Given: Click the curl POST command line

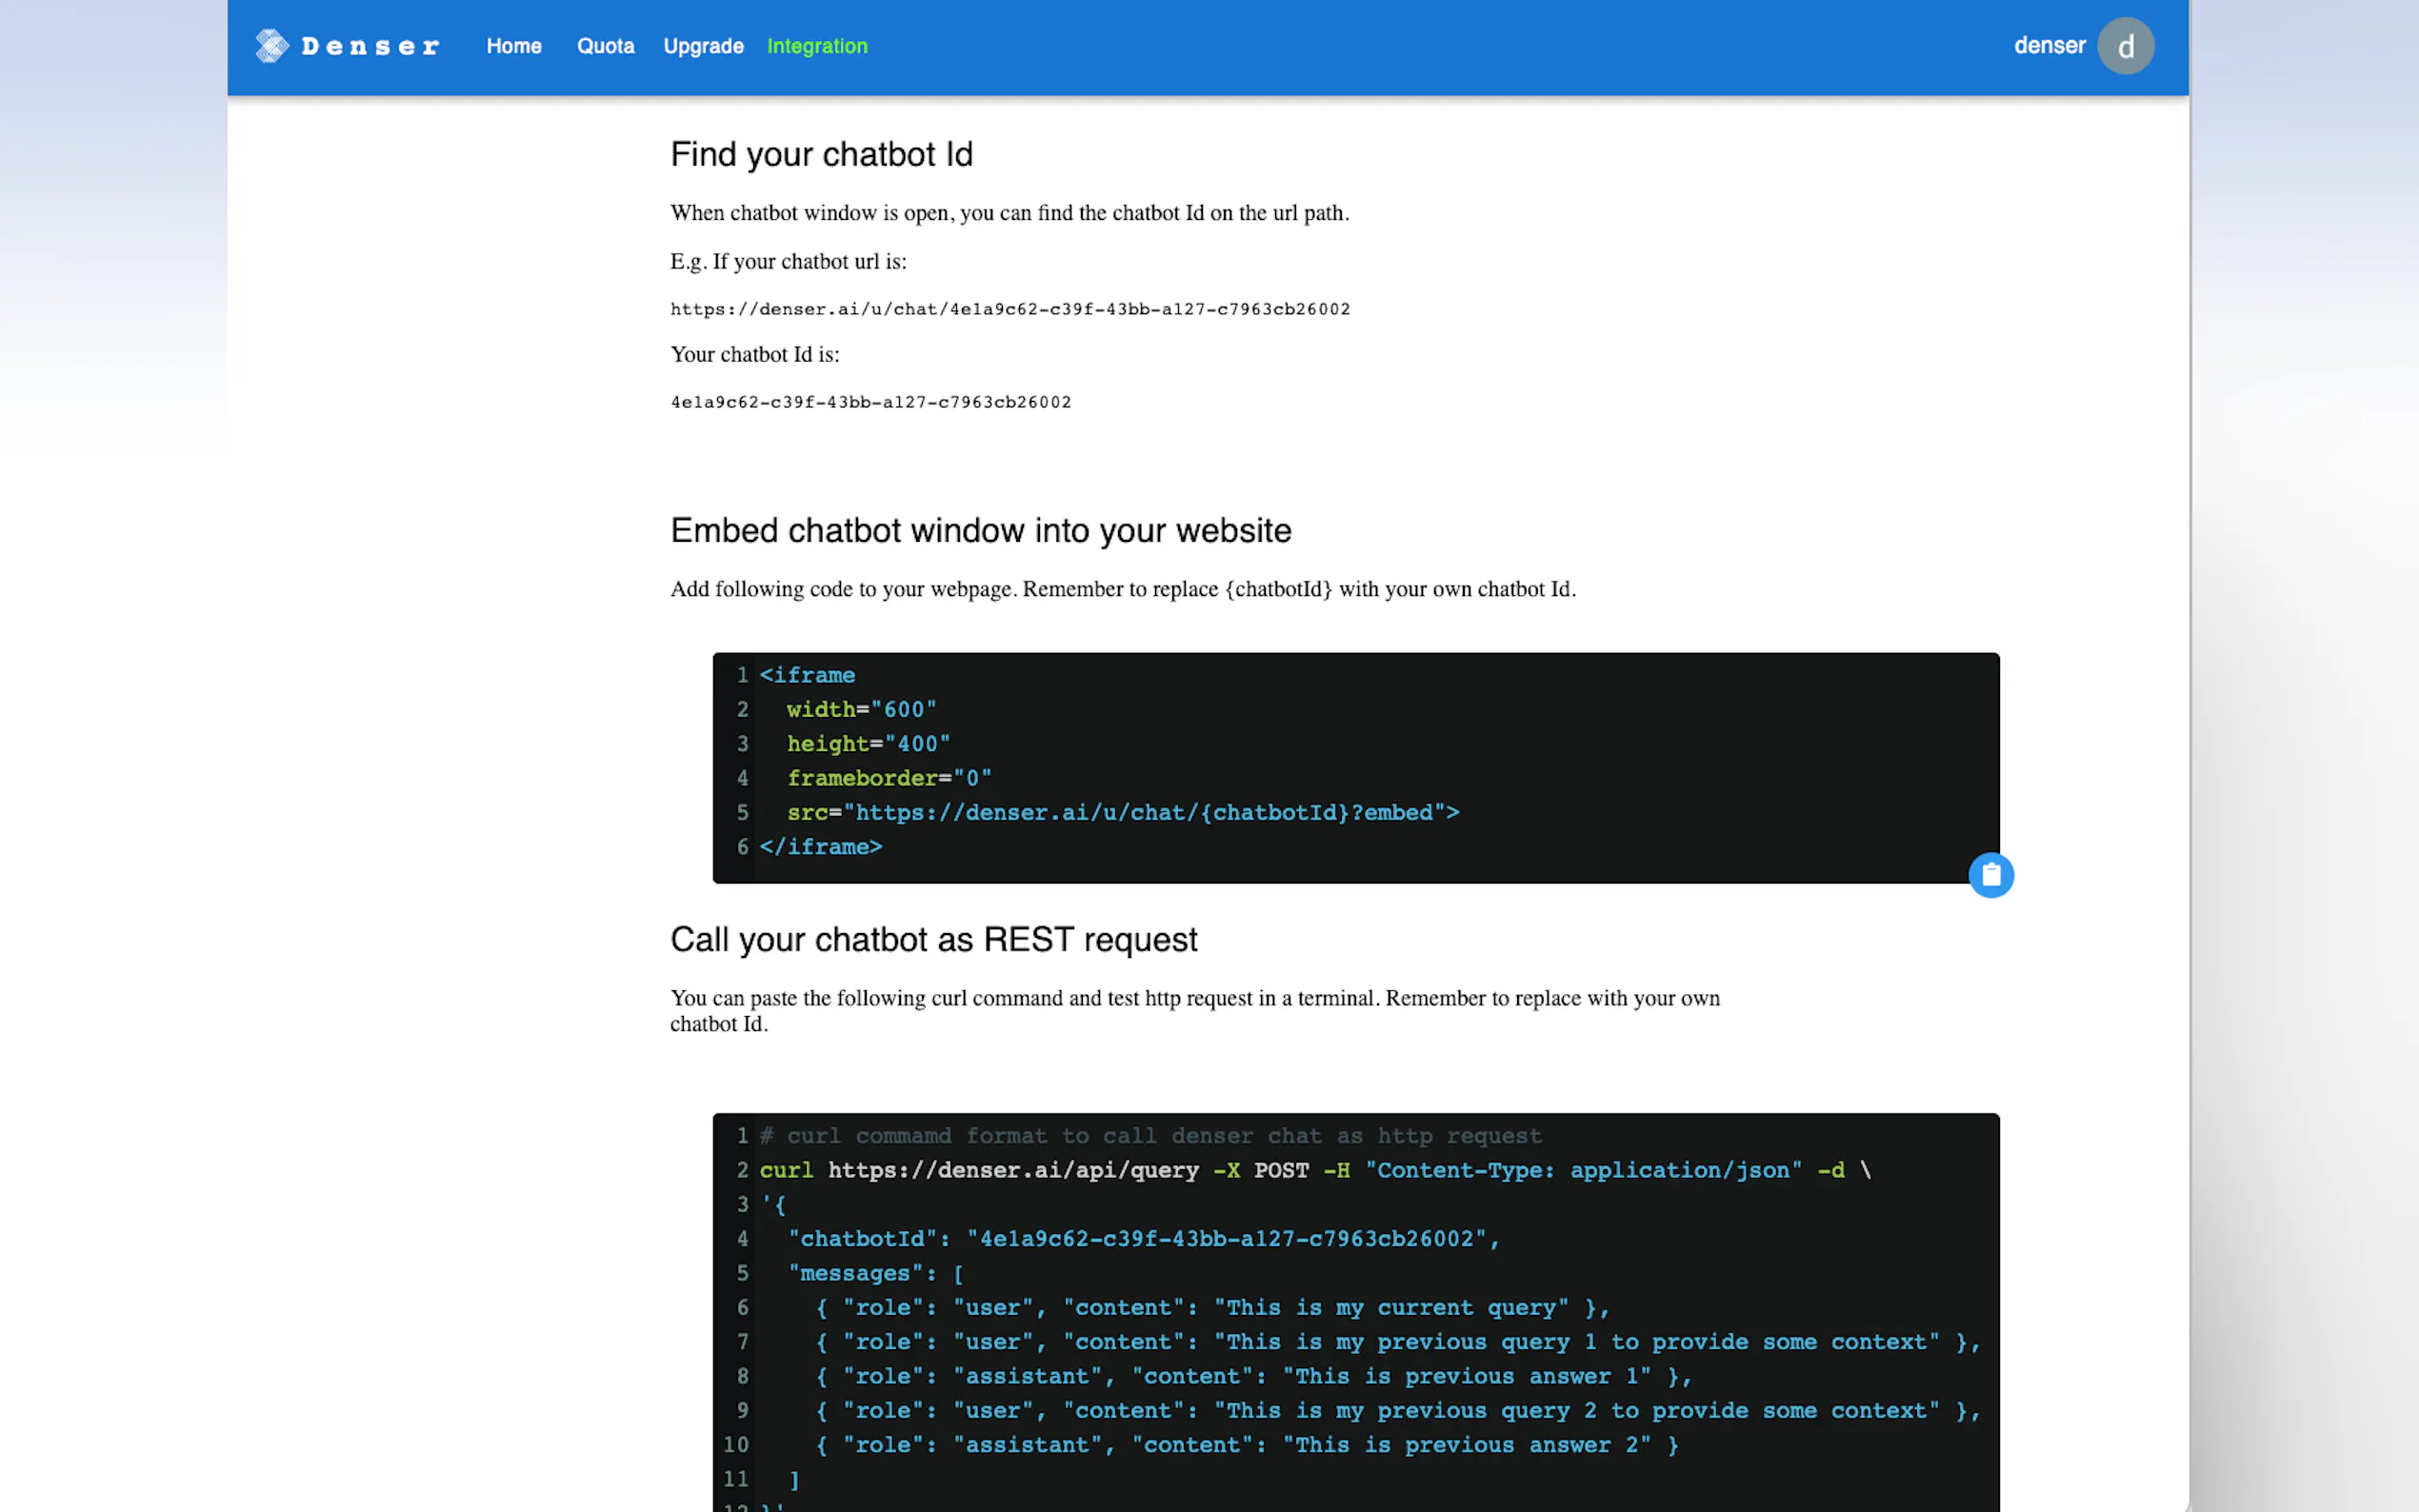Looking at the screenshot, I should [x=1314, y=1170].
